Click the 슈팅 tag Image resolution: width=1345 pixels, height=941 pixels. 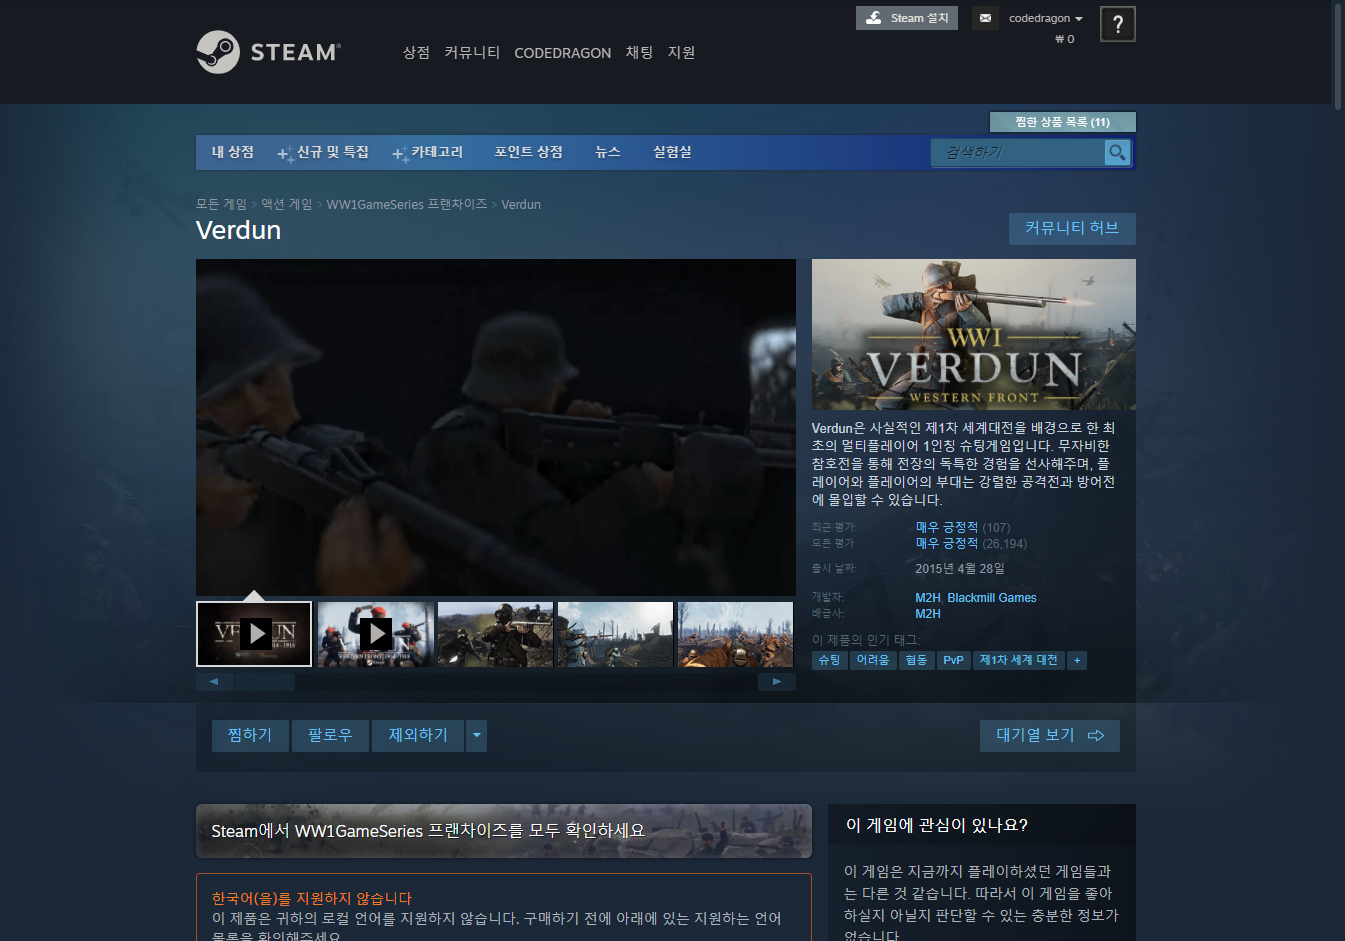[829, 660]
